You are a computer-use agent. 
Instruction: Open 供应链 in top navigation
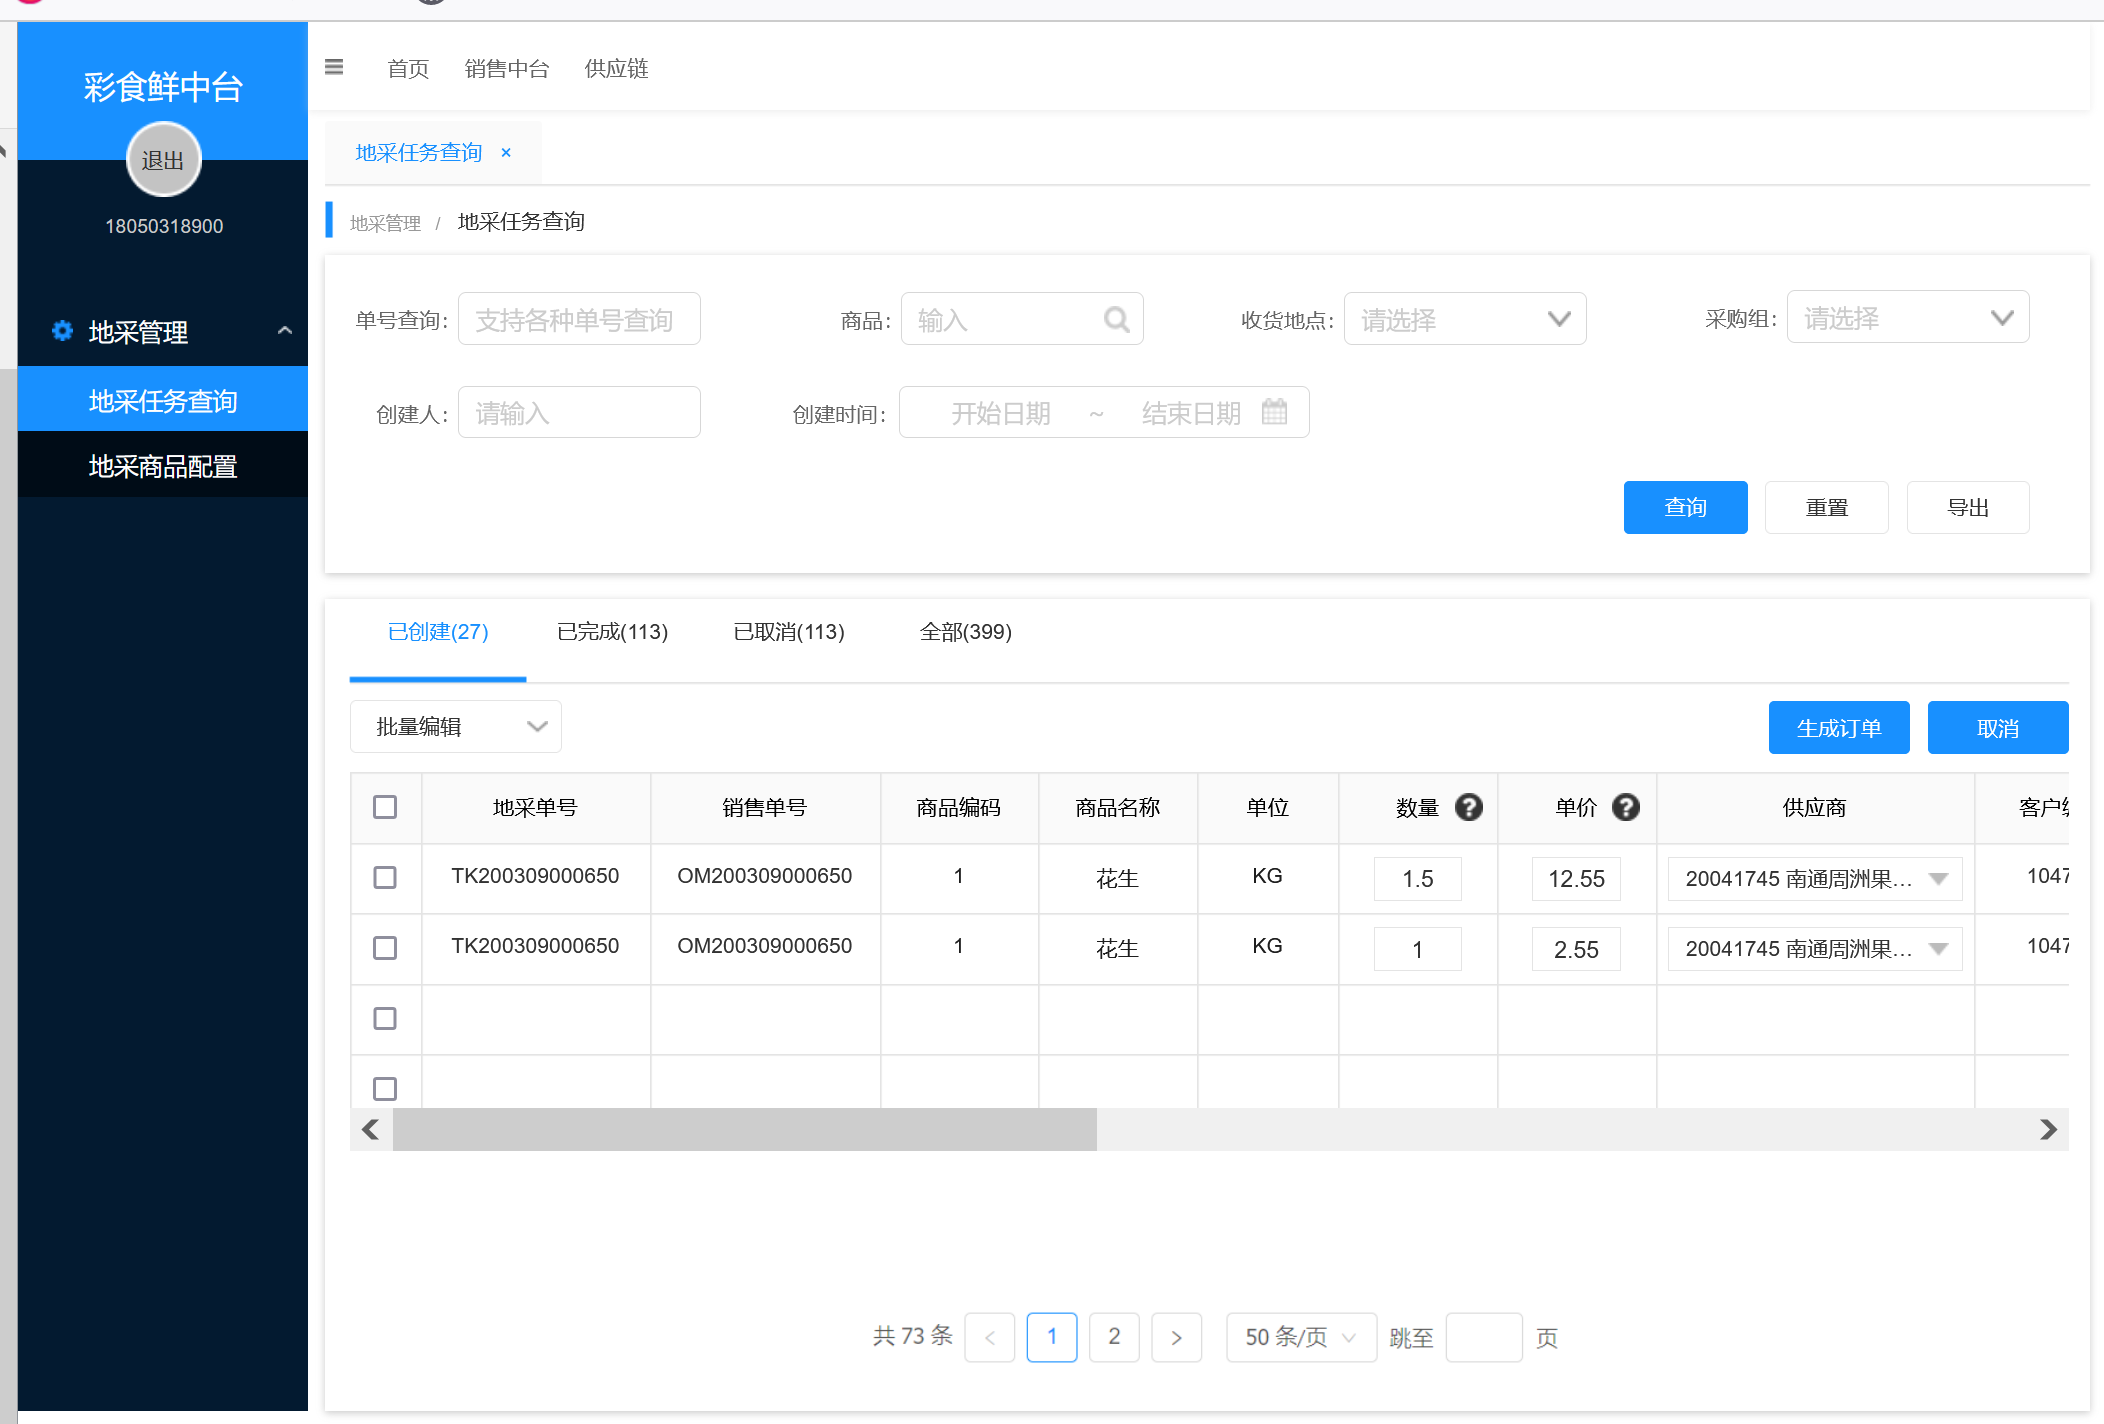[616, 68]
